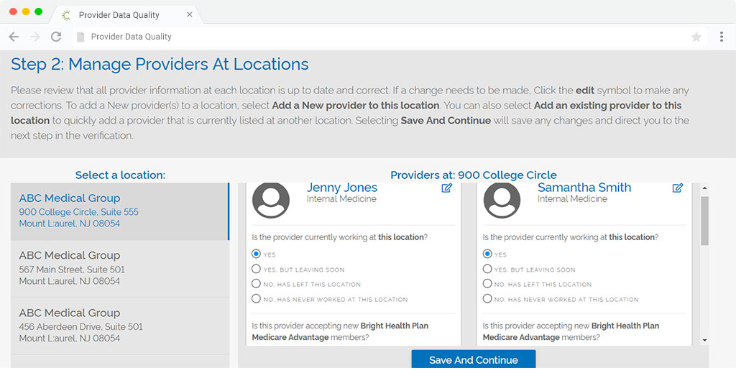Select the 567 Main Street location
Image resolution: width=736 pixels, height=380 pixels.
[120, 269]
